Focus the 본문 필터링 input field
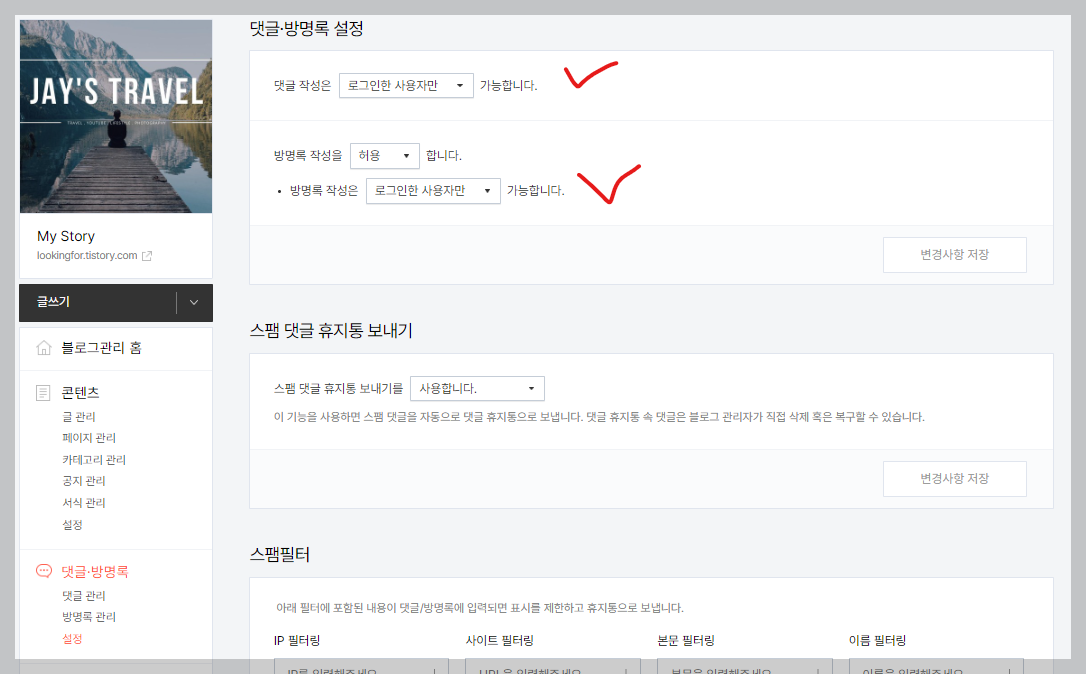Screen dimensions: 1086x674 pos(744,666)
